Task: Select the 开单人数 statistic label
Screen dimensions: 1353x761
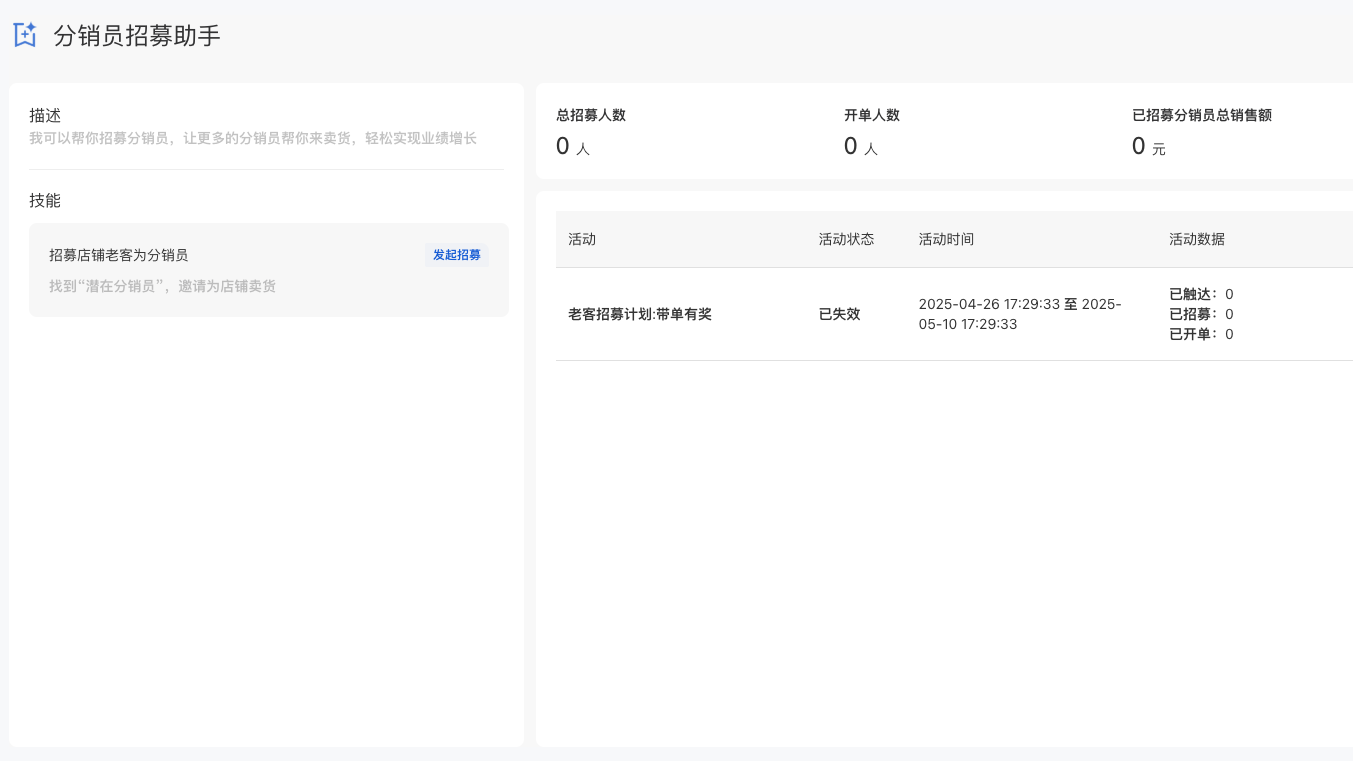Action: (872, 115)
